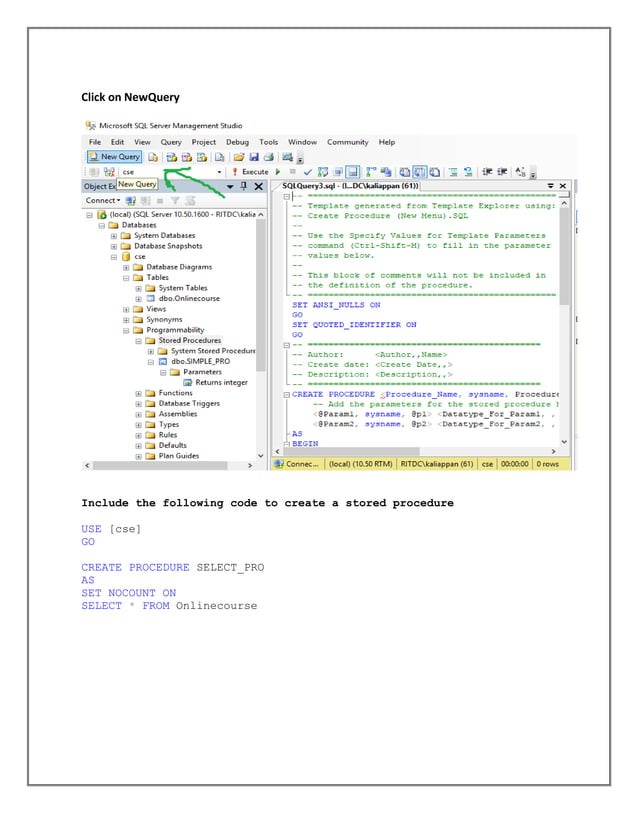
Task: Click the Filter funnel icon in Object Explorer
Action: click(x=175, y=201)
